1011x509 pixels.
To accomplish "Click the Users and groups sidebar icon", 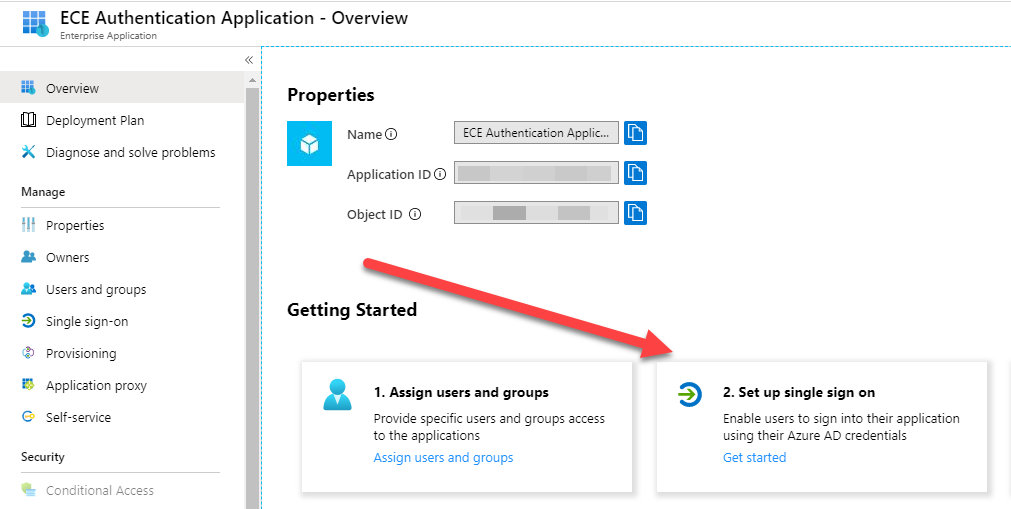I will [28, 289].
